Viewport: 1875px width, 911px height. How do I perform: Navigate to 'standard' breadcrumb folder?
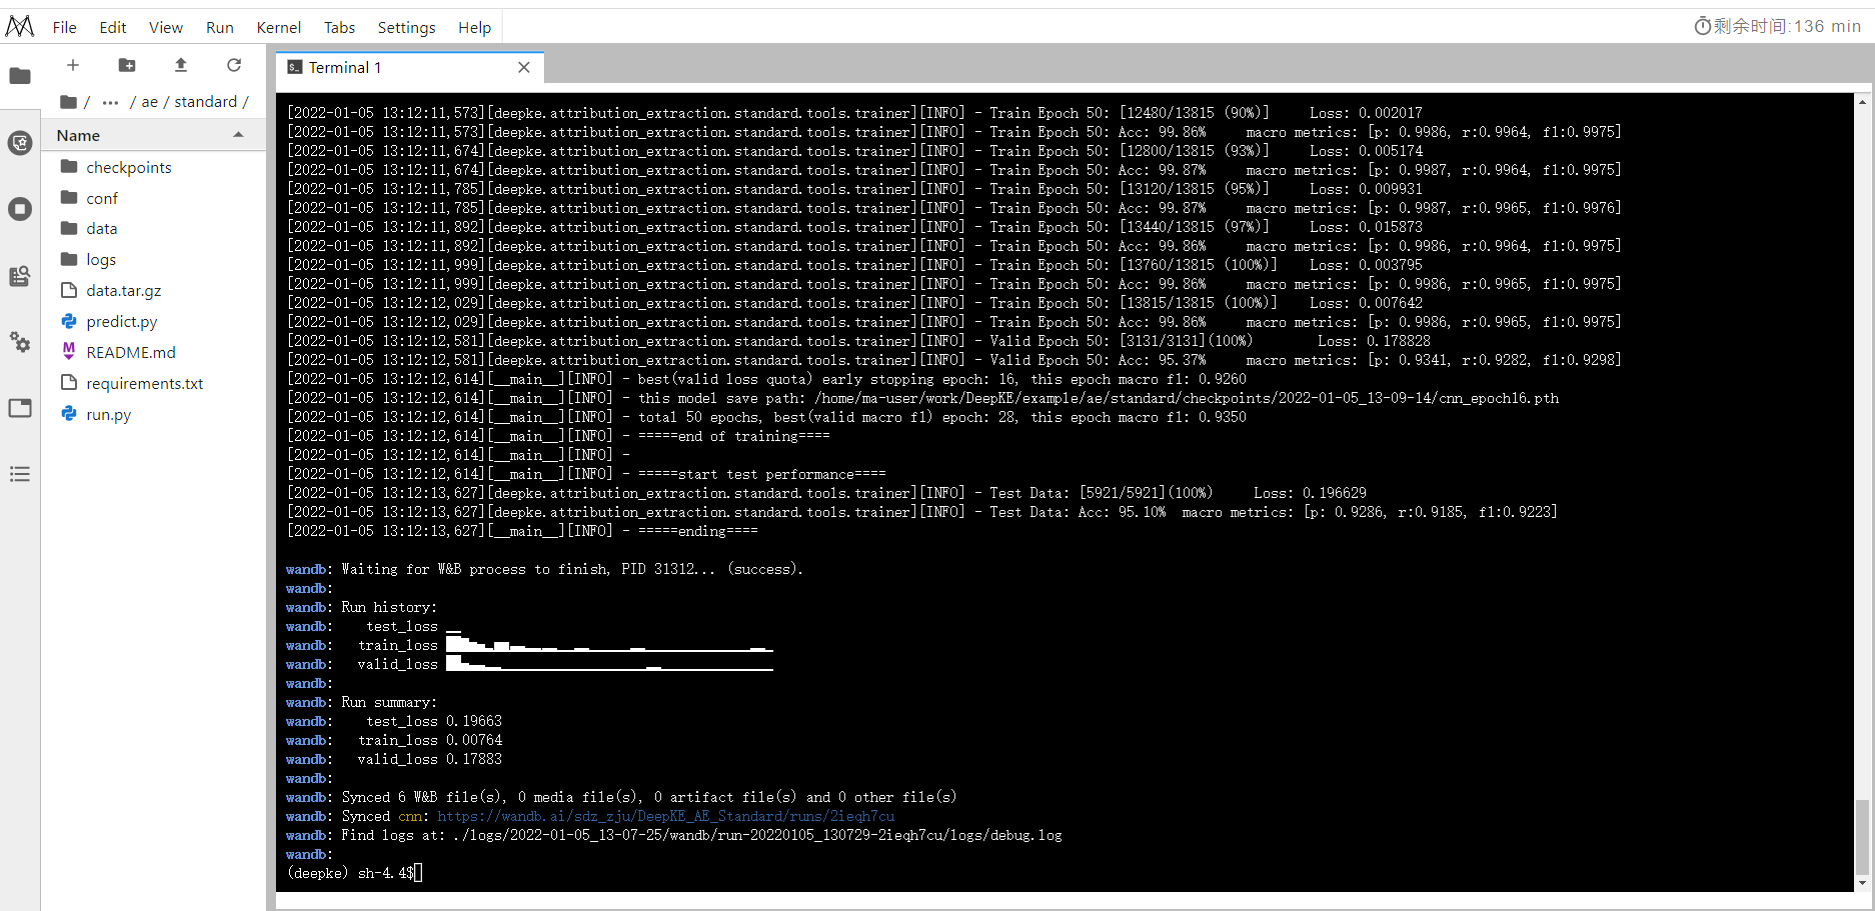[205, 102]
